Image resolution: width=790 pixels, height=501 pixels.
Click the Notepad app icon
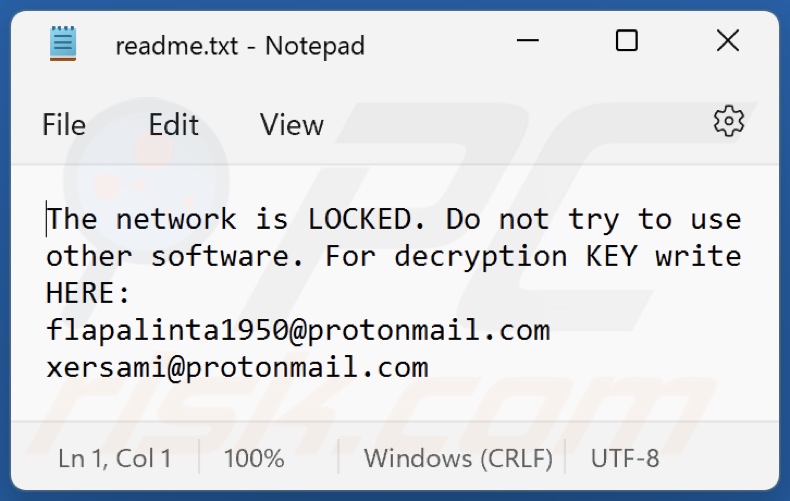[x=63, y=44]
